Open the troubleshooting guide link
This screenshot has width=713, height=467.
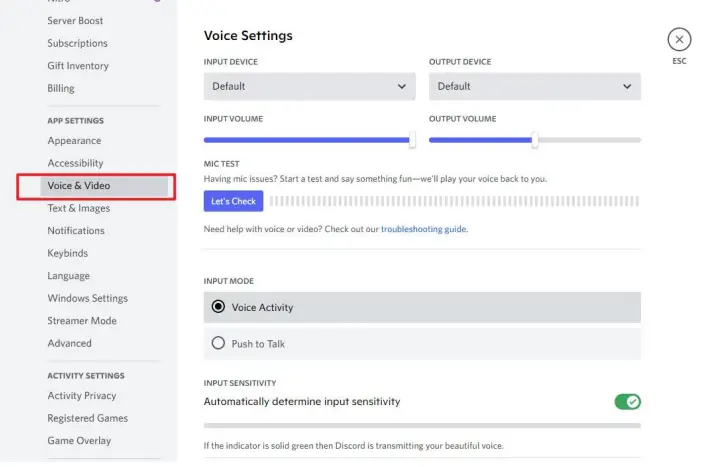(423, 229)
